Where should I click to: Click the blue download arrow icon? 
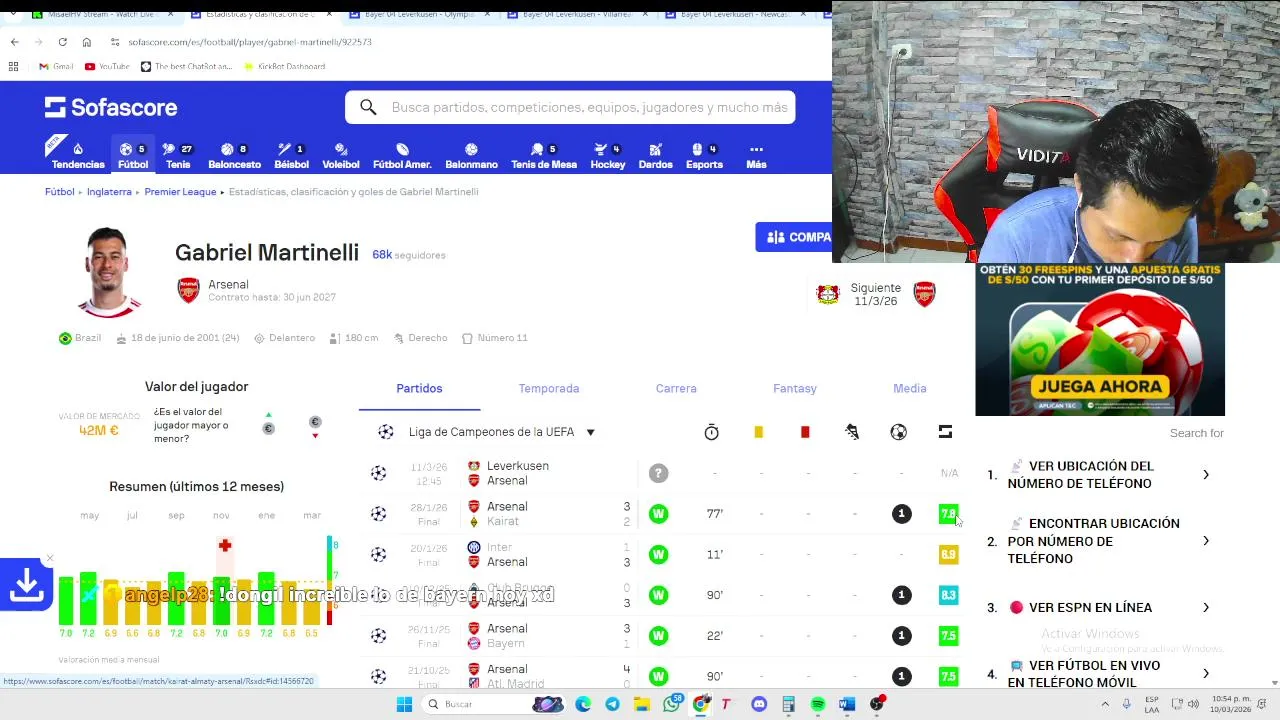(27, 587)
